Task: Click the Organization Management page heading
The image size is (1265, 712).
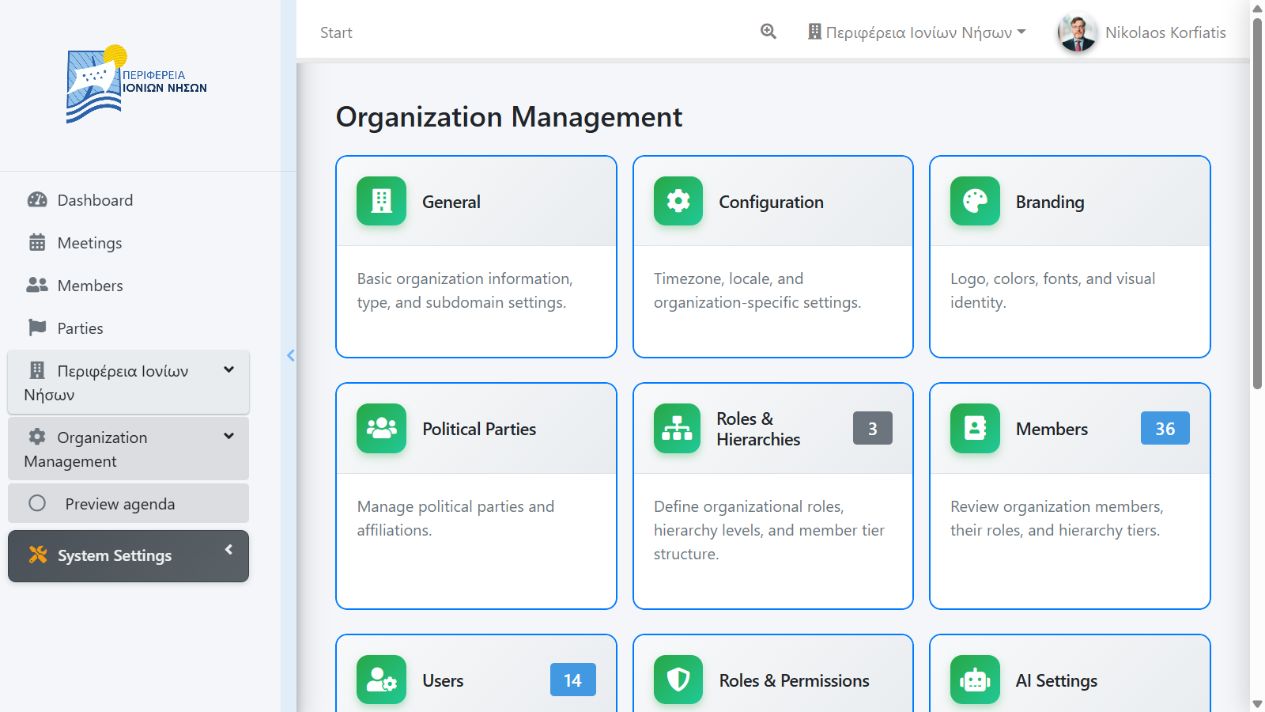Action: coord(509,117)
